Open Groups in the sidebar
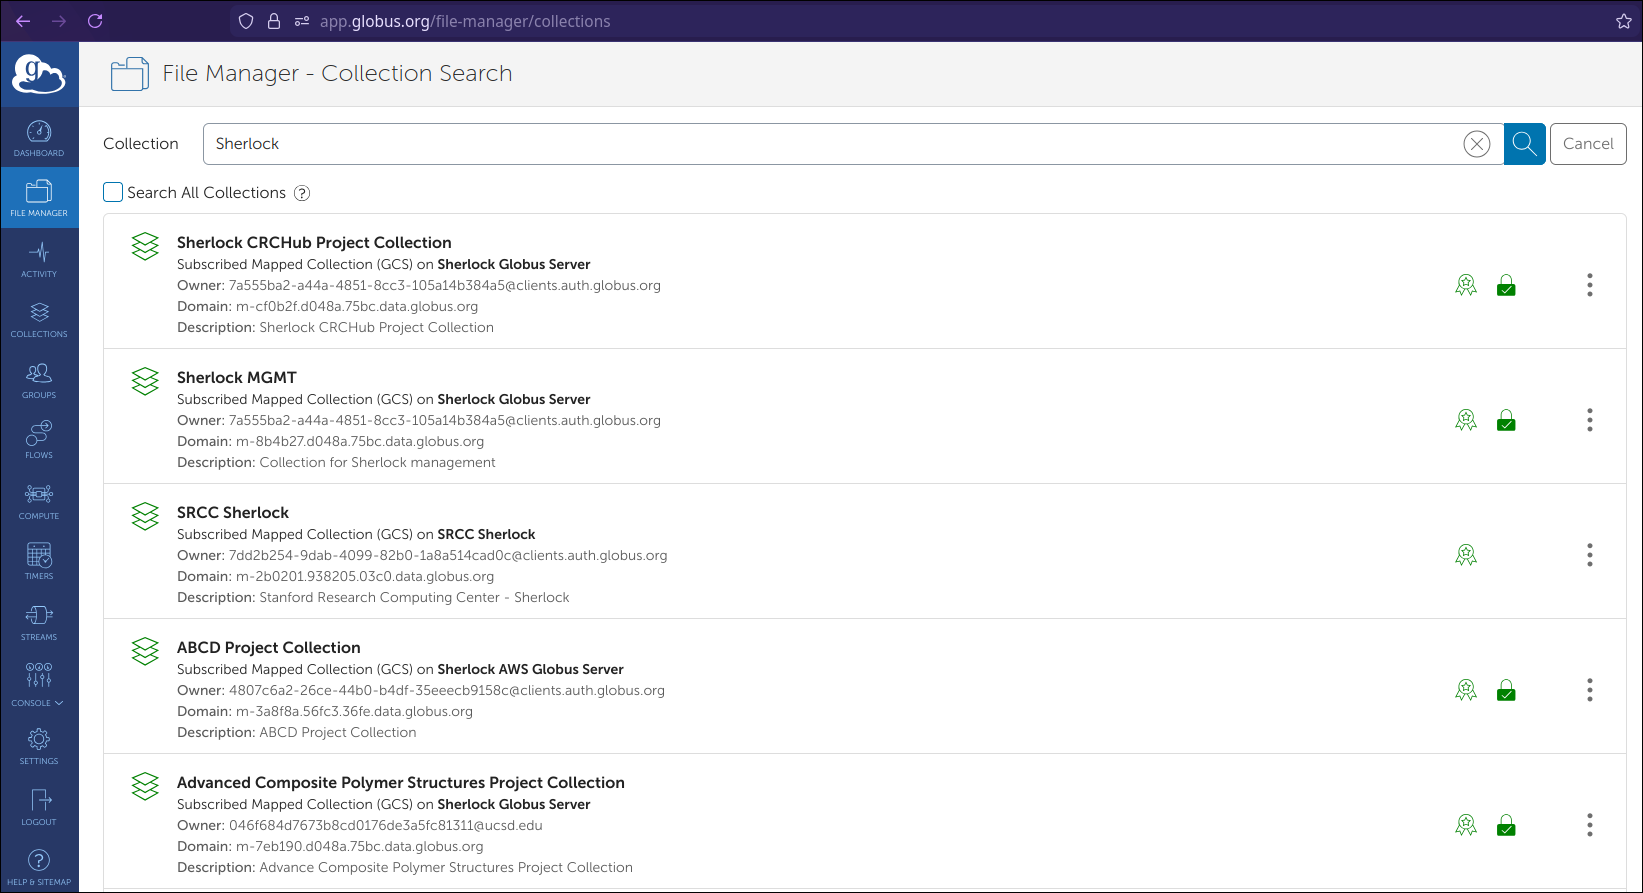This screenshot has height=893, width=1643. (39, 380)
